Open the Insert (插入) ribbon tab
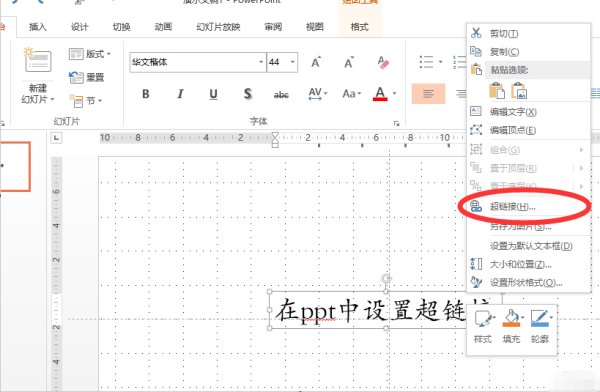This screenshot has height=392, width=600. pyautogui.click(x=38, y=27)
